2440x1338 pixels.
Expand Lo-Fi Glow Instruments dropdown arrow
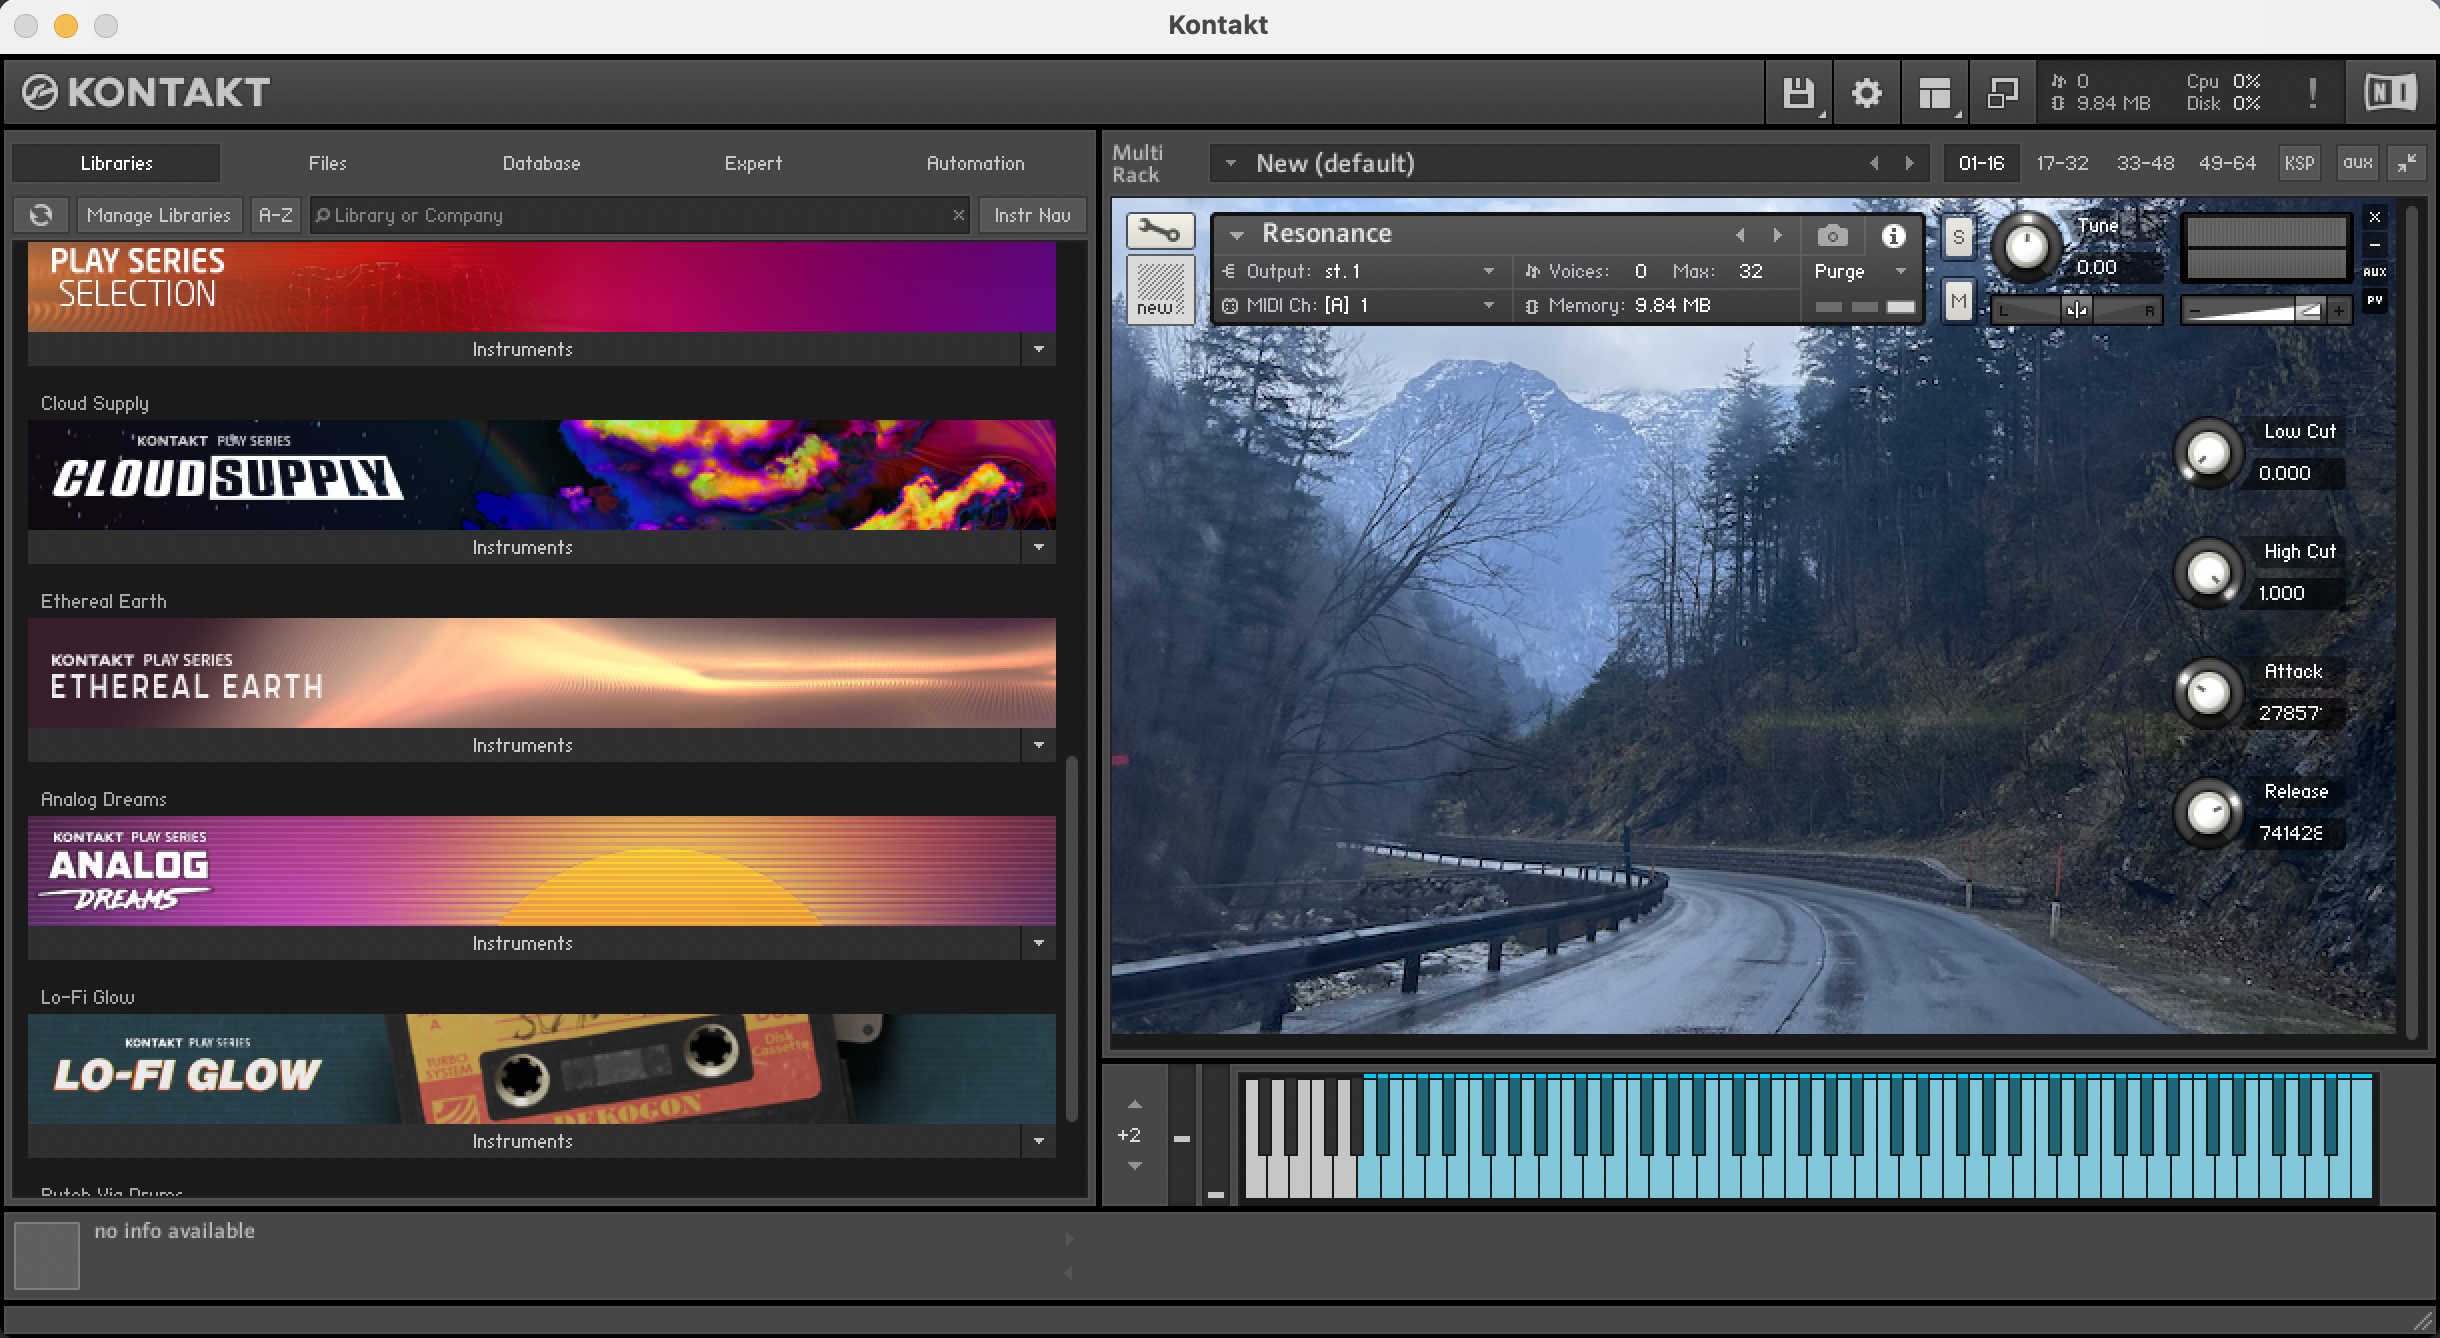(1039, 1141)
